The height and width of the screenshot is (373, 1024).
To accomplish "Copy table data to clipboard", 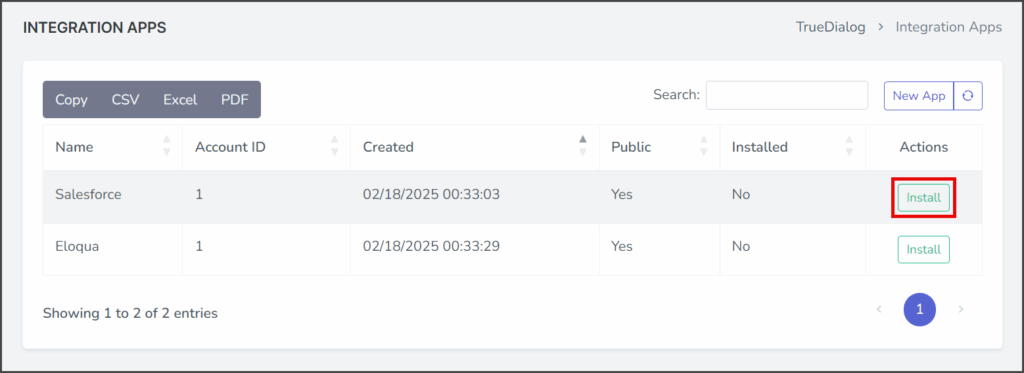I will tap(71, 100).
